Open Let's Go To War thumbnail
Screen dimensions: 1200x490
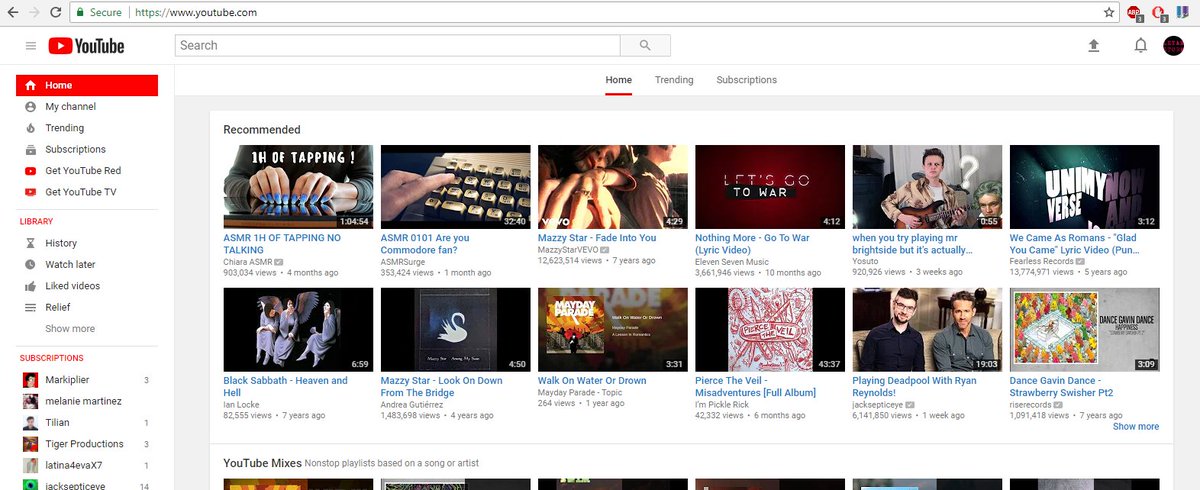pos(770,187)
